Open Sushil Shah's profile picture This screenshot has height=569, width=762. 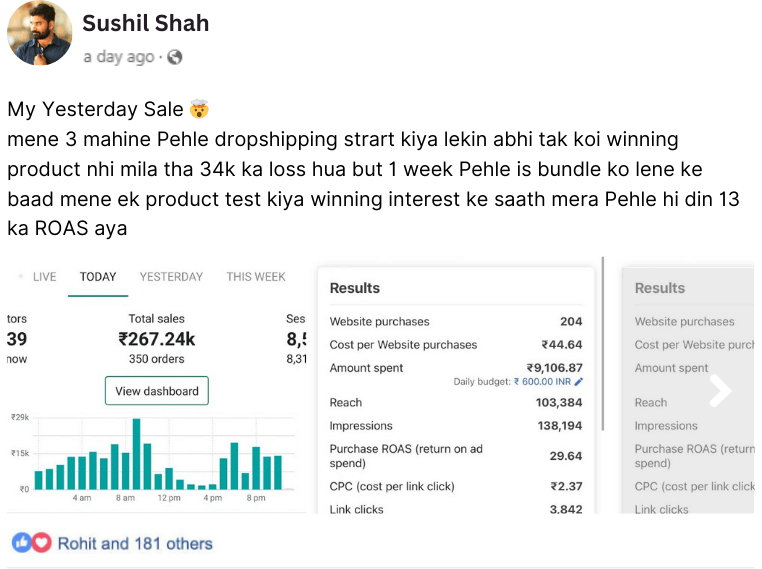tap(39, 34)
